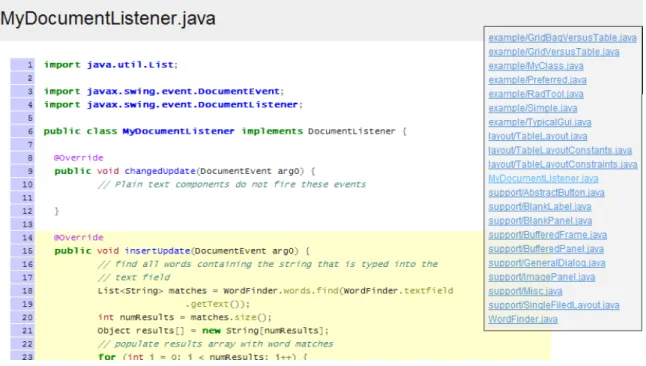
Task: Click line number 21 in gutter
Action: (x=27, y=331)
